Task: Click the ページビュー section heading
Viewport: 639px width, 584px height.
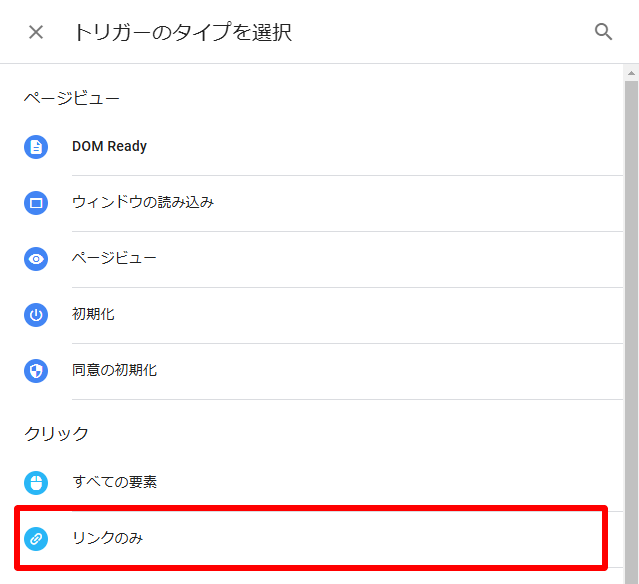Action: pyautogui.click(x=72, y=98)
